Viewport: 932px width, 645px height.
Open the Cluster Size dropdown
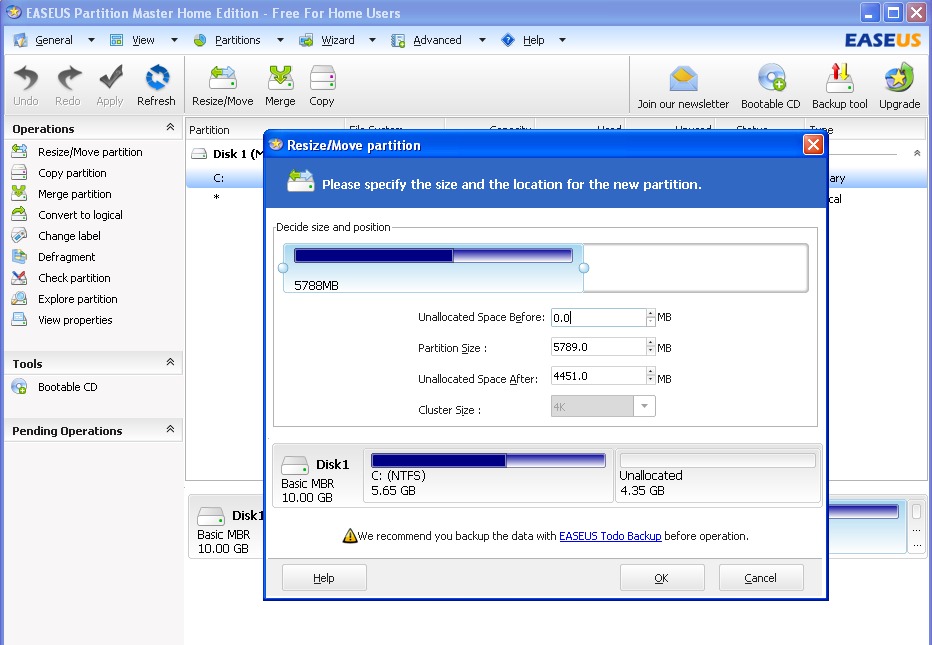tap(645, 407)
